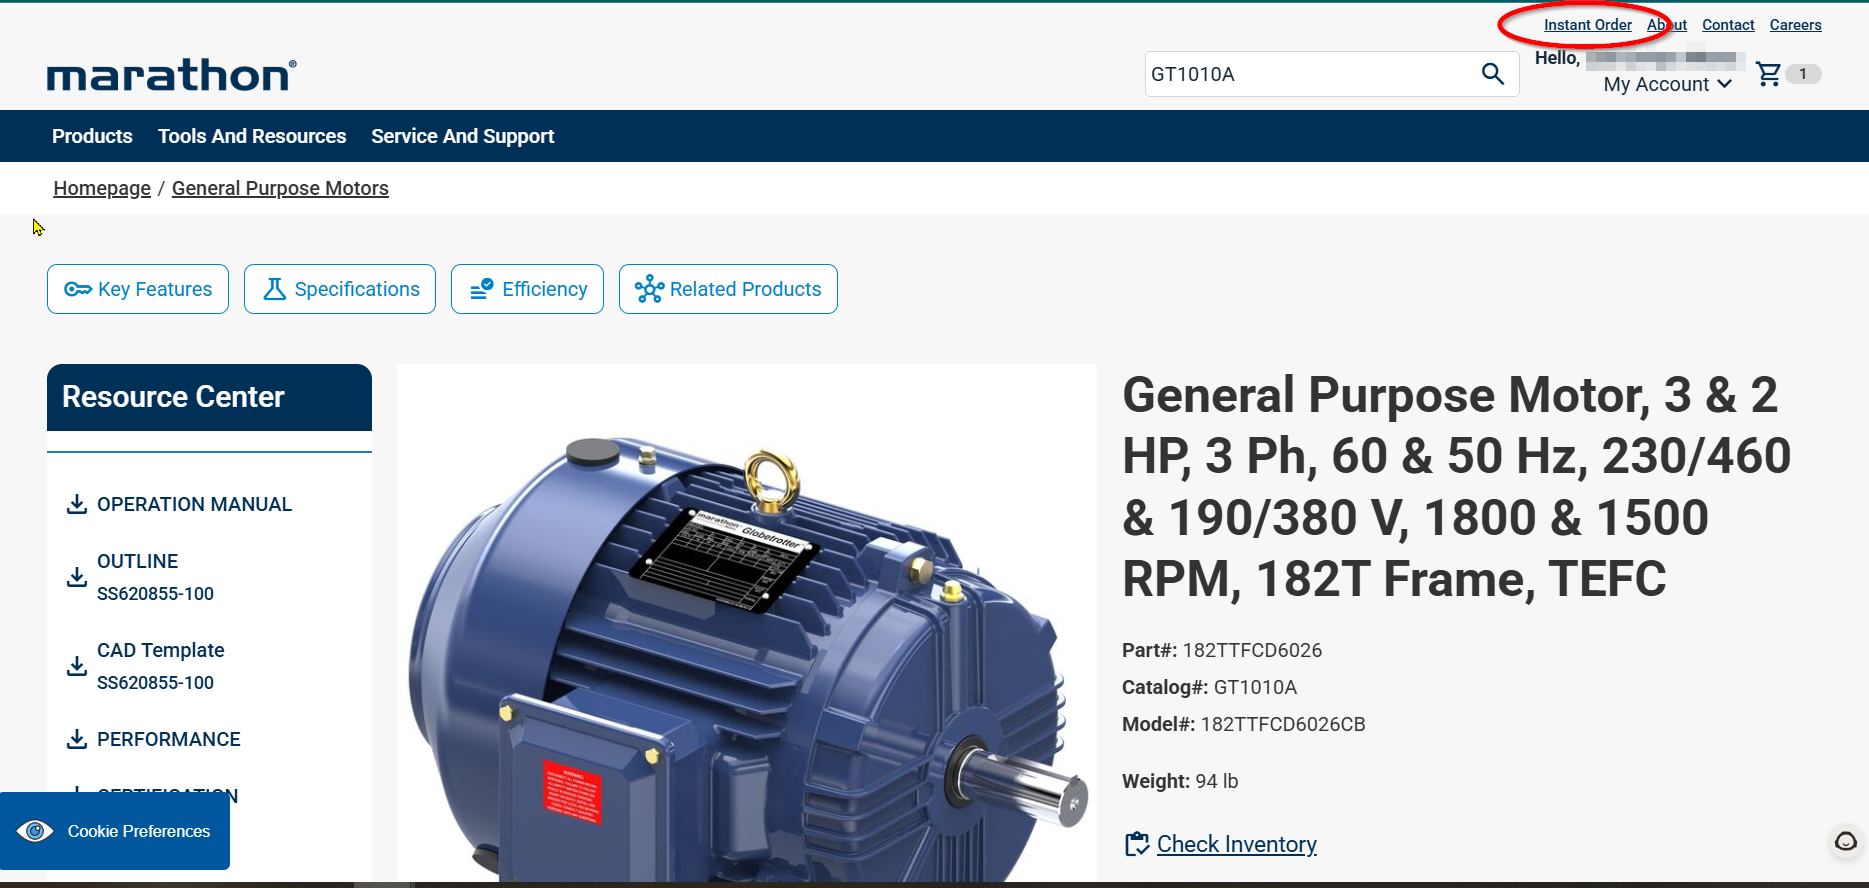Open the chat bubble icon
Viewport: 1869px width, 888px height.
[1845, 841]
